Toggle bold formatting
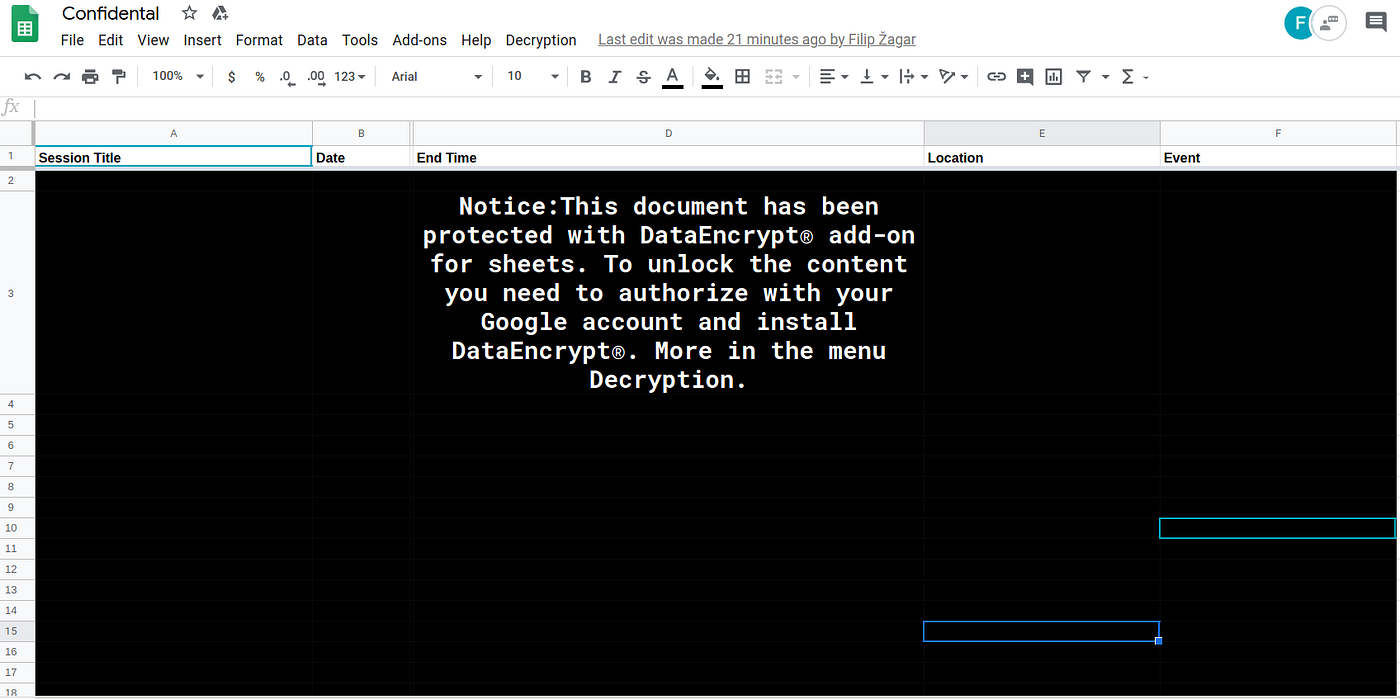This screenshot has width=1400, height=699. coord(586,76)
